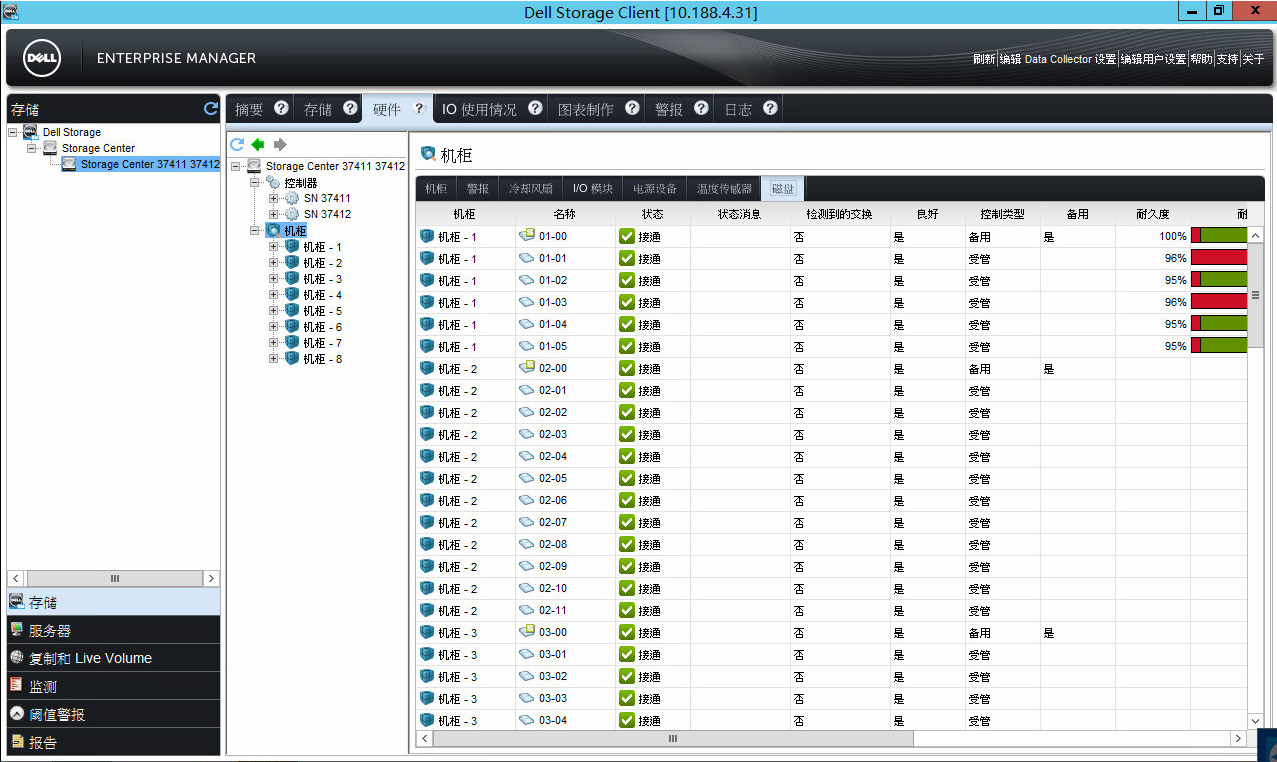Expand SN 37412 controller node
Image resolution: width=1277 pixels, height=762 pixels.
274,214
